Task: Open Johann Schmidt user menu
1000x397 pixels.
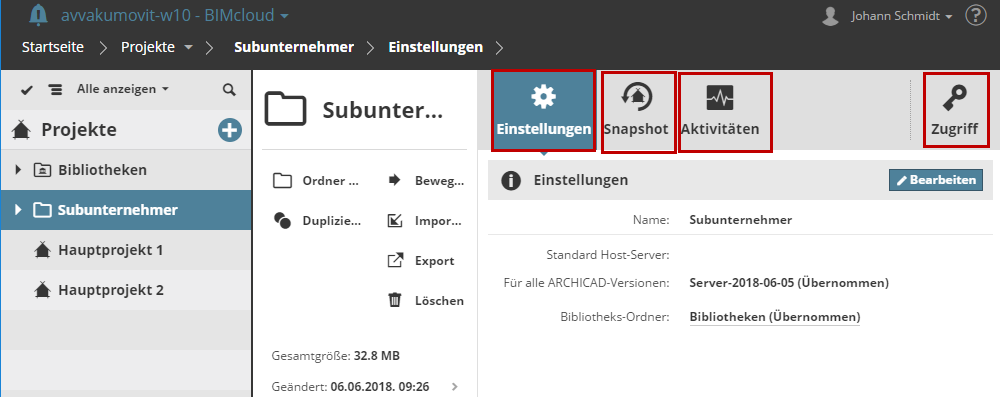Action: click(x=902, y=16)
